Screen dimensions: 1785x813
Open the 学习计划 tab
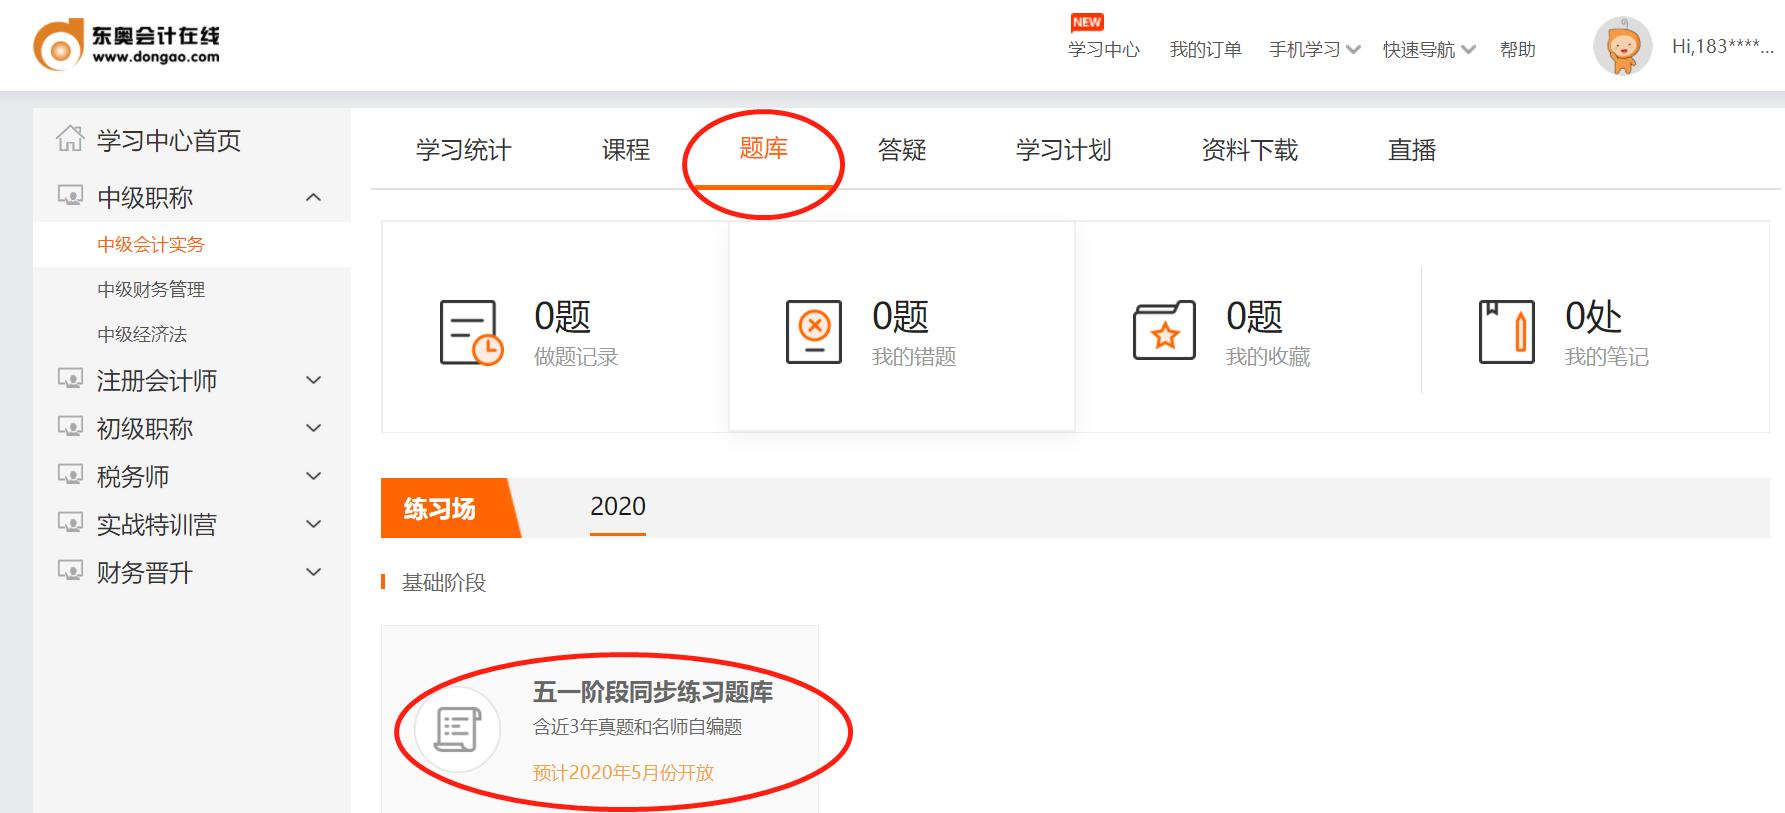pyautogui.click(x=1063, y=150)
